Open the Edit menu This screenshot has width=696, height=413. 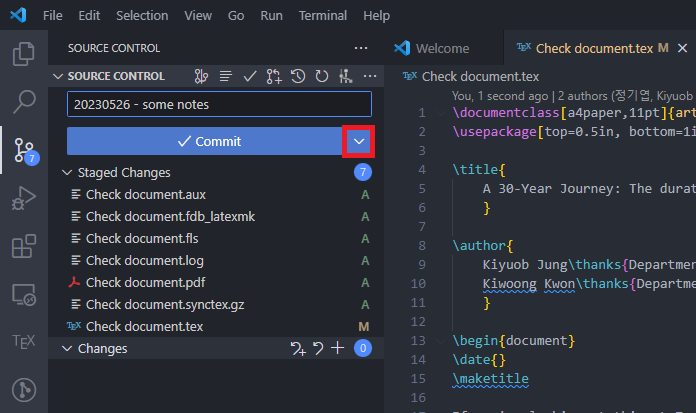tap(89, 16)
